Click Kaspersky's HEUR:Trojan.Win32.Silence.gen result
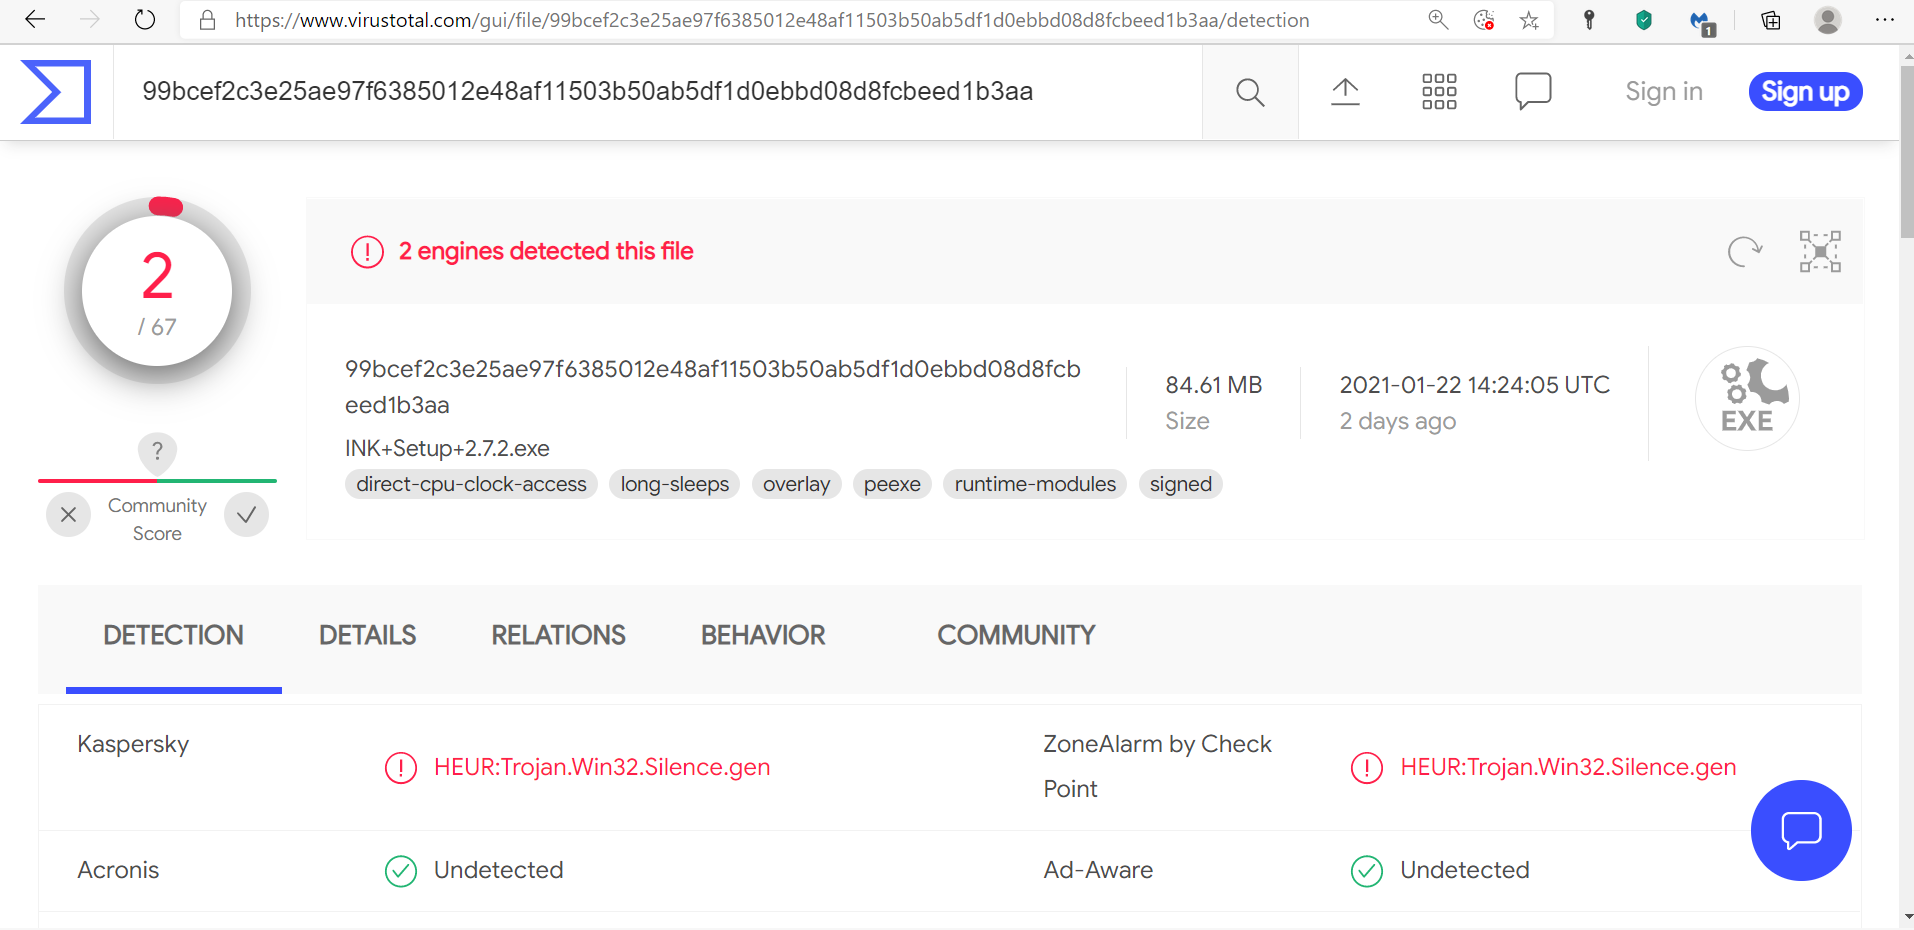 point(602,767)
